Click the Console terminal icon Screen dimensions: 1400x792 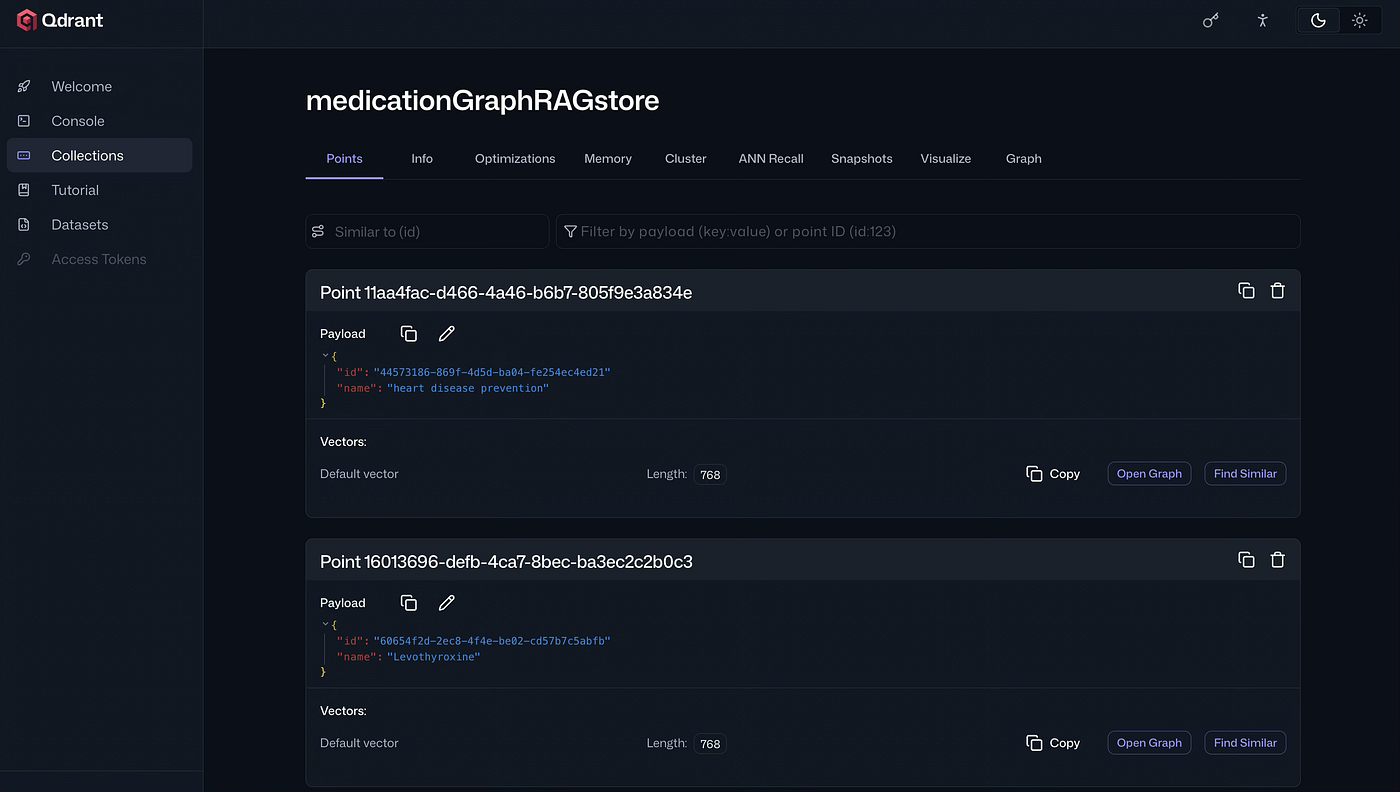(24, 121)
